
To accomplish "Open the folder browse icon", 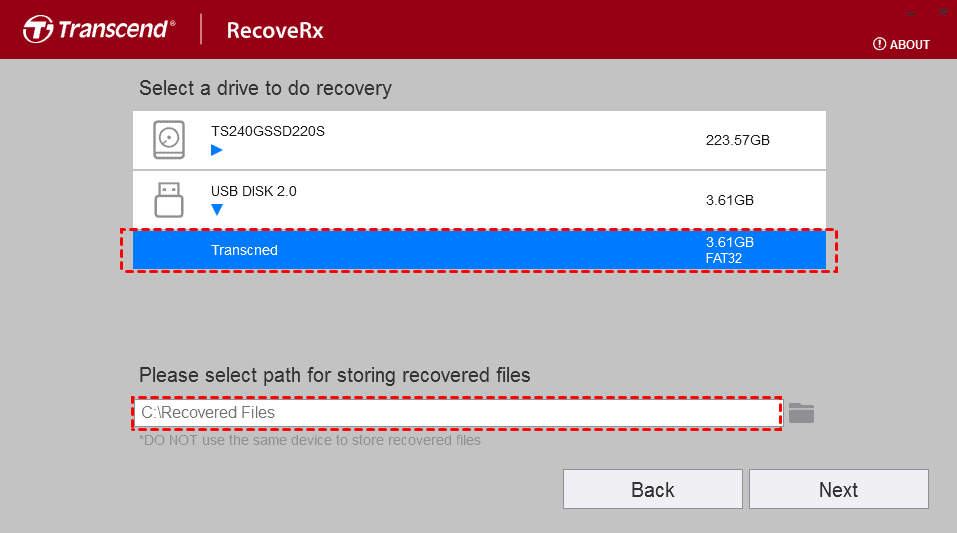I will (x=801, y=413).
